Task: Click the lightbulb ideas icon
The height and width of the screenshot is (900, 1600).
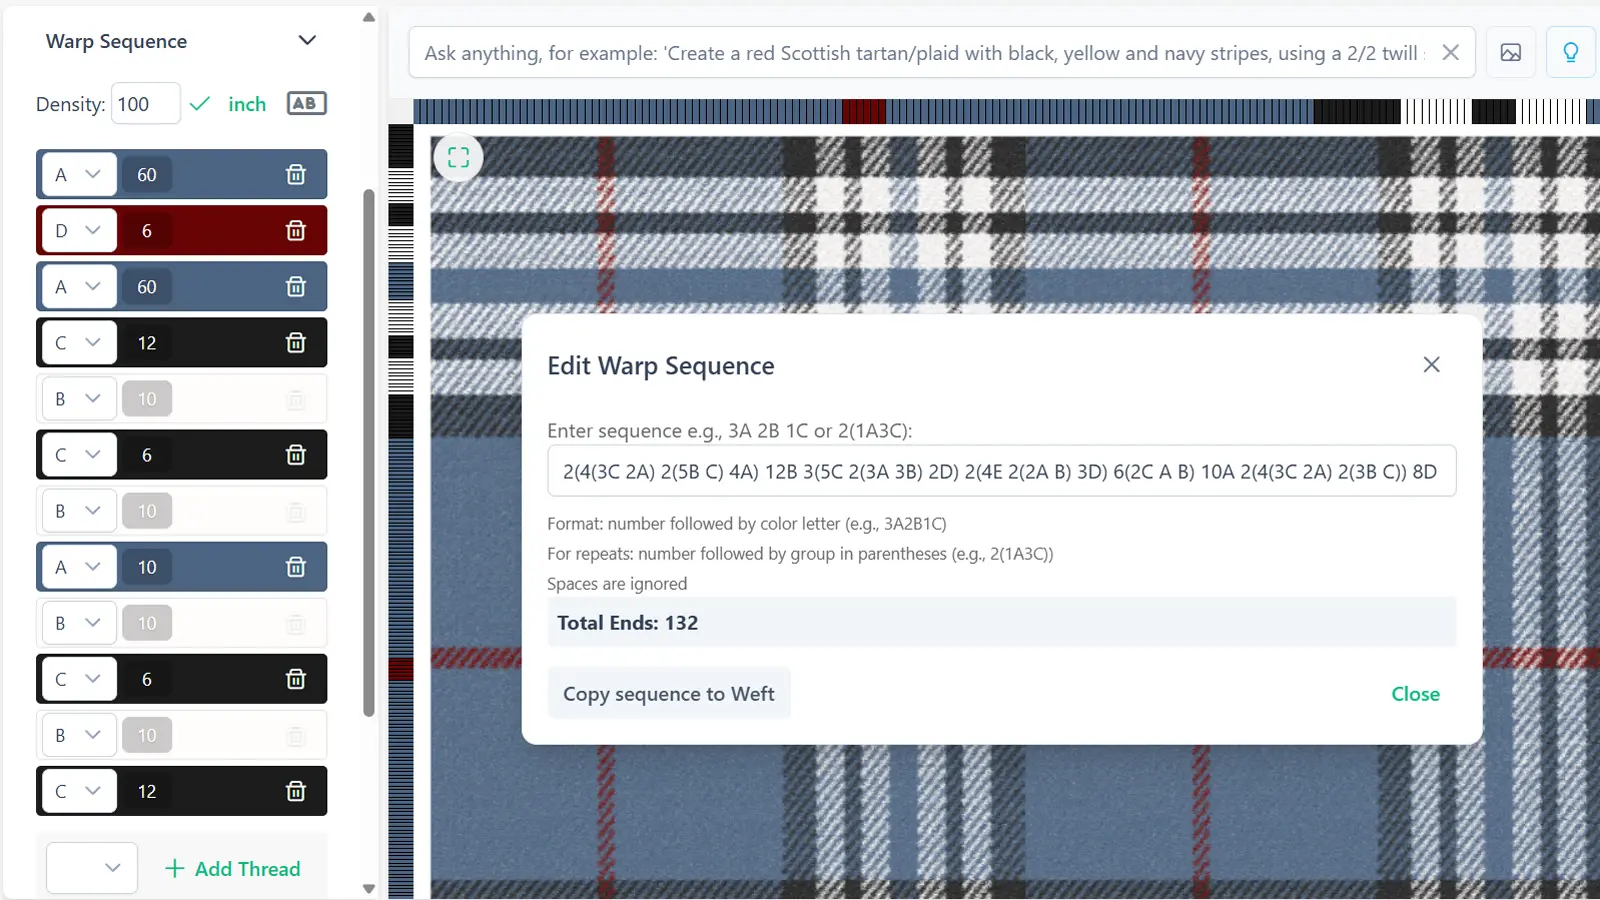Action: click(x=1571, y=53)
